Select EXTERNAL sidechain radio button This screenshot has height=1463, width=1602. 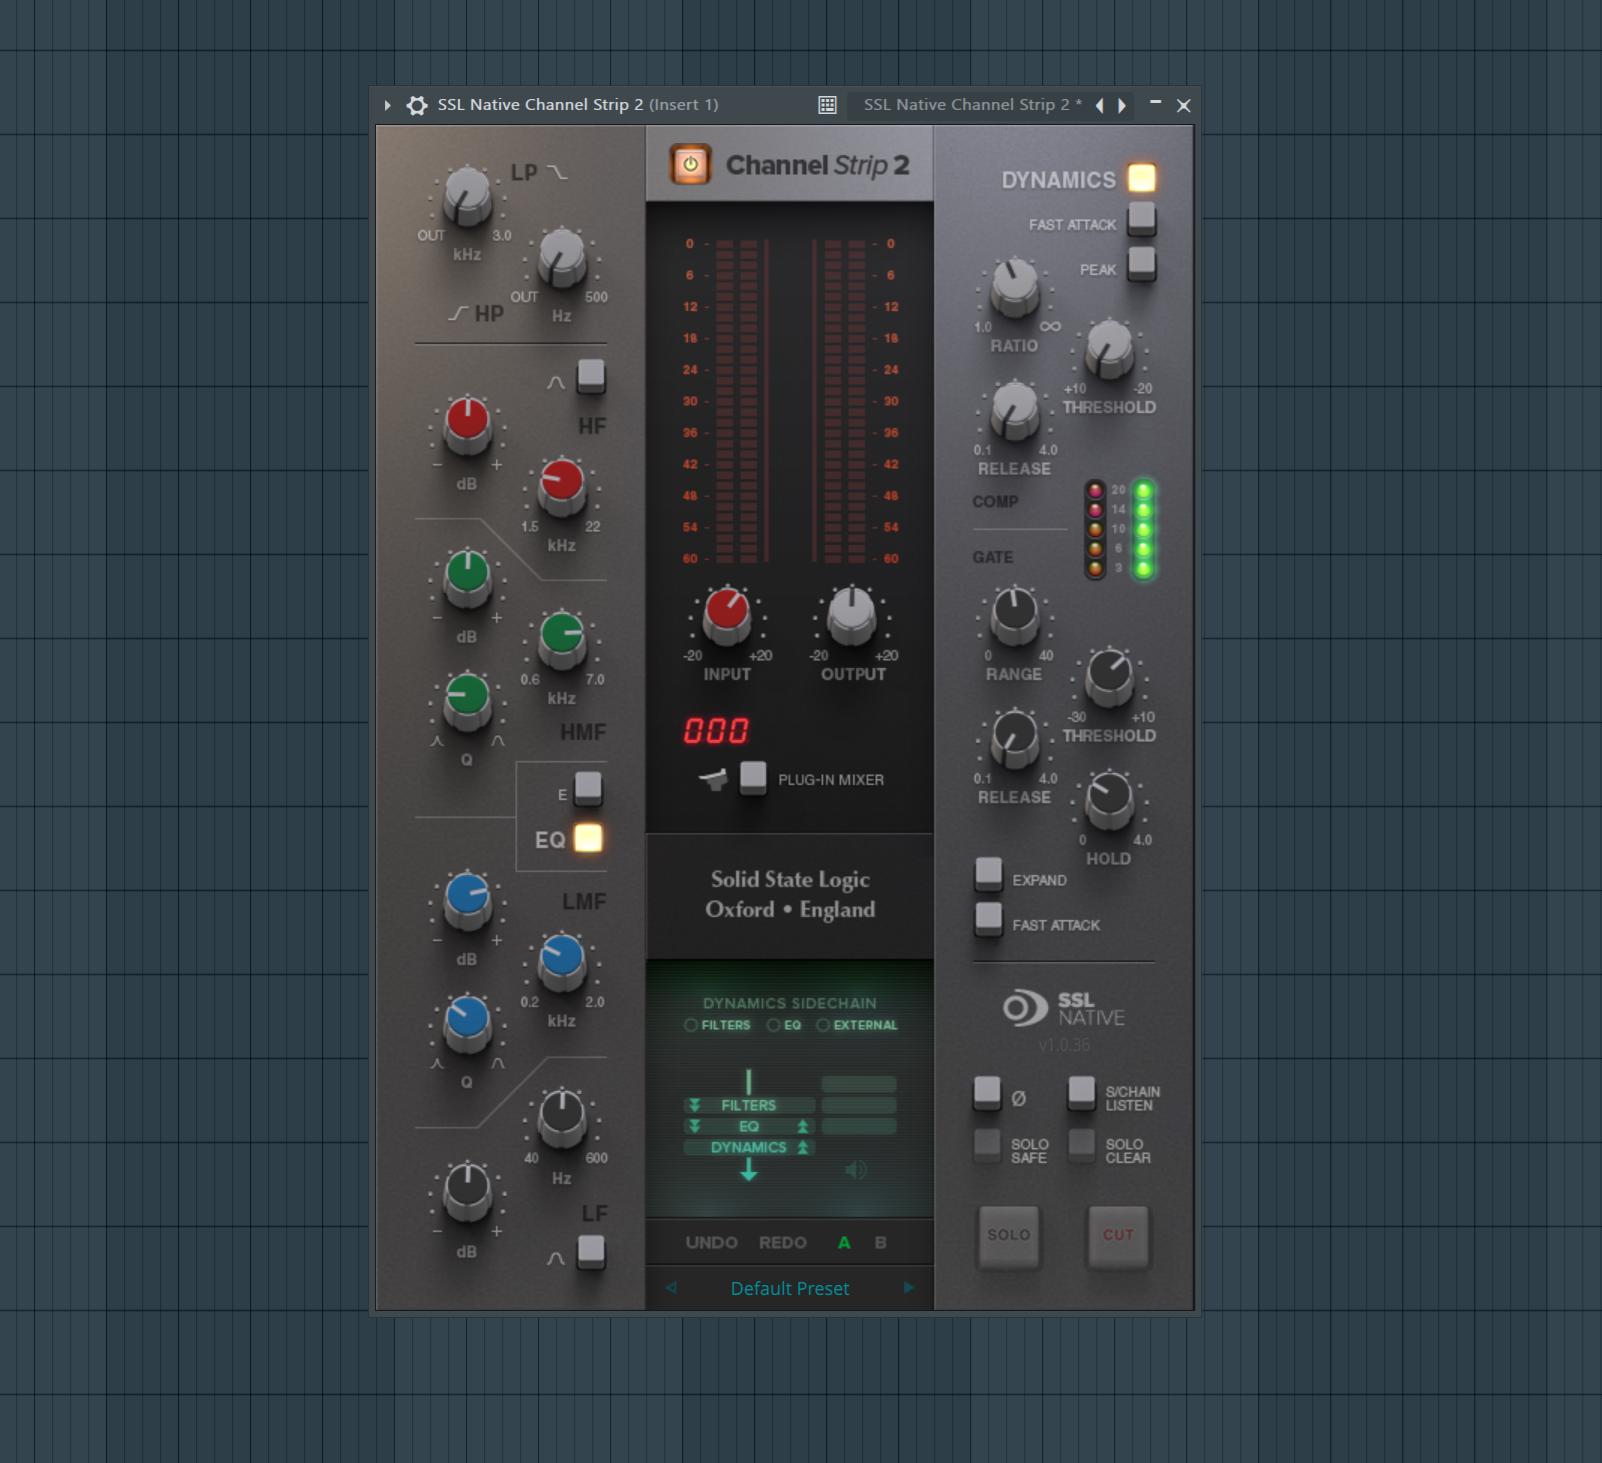pyautogui.click(x=823, y=1025)
